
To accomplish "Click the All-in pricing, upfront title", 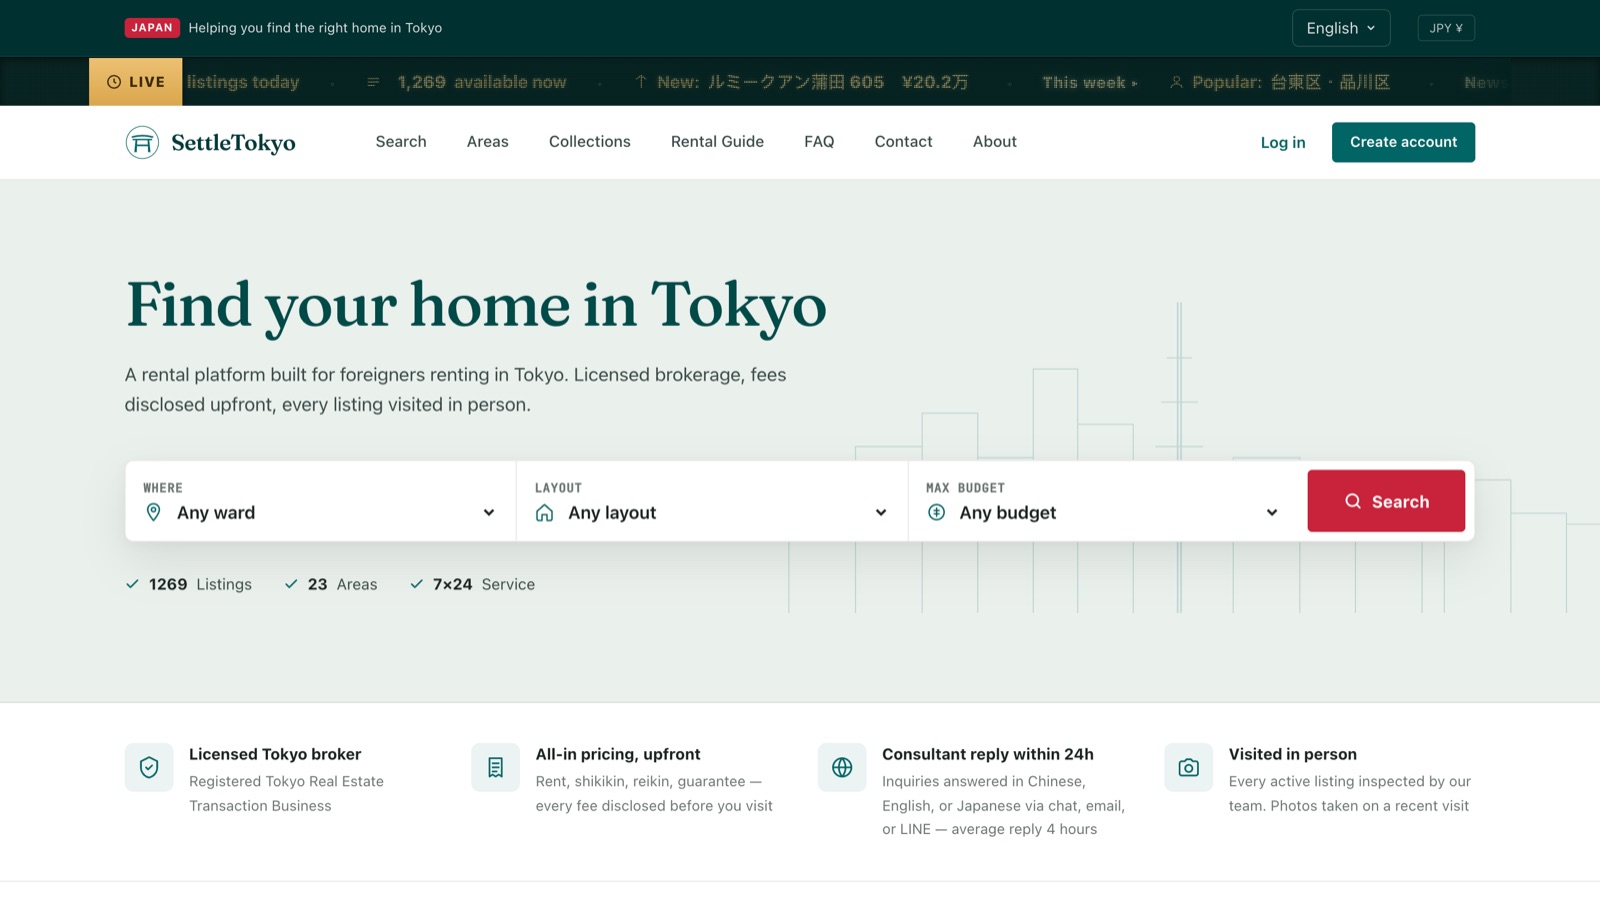I will (x=618, y=754).
